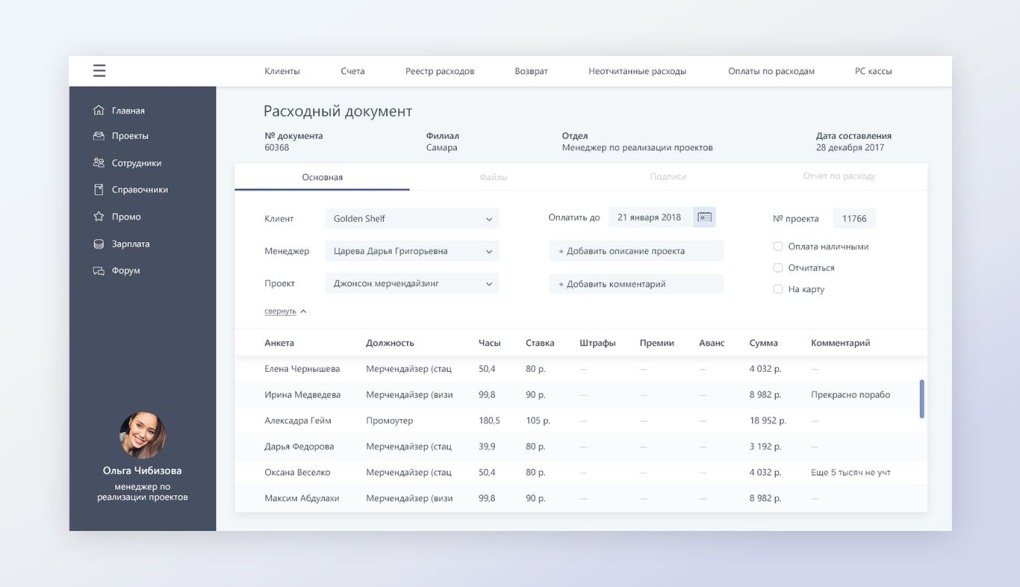Open the calendar icon beside Оплатить до
This screenshot has width=1020, height=587.
705,217
